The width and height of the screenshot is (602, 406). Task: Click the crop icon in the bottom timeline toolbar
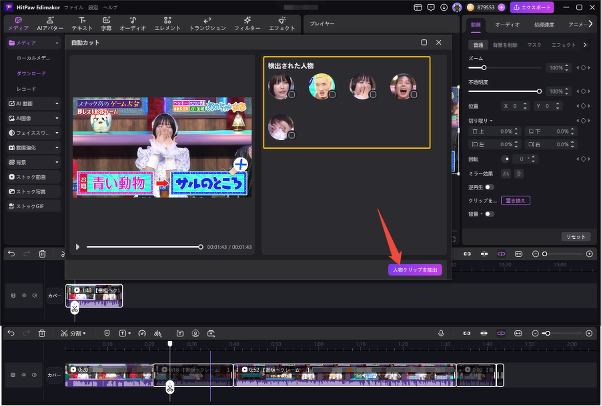click(180, 333)
